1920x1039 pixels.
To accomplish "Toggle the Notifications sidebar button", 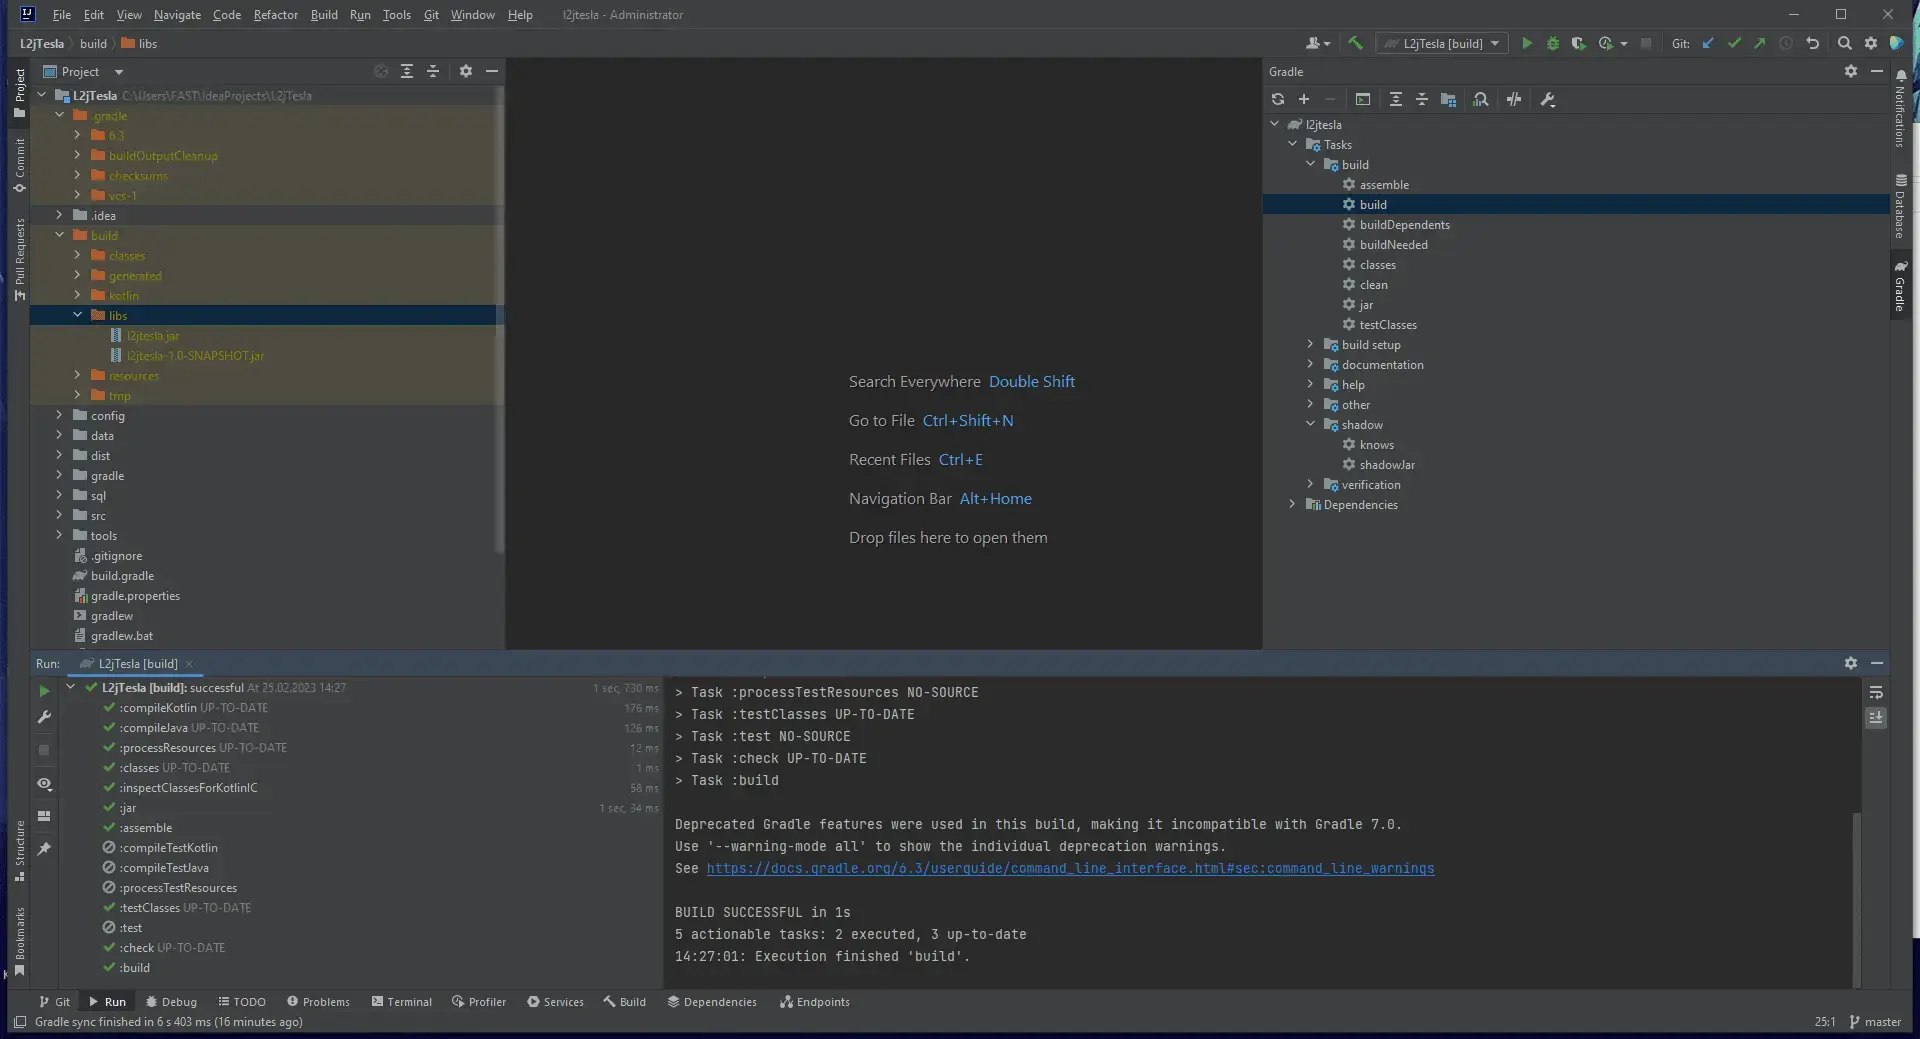I will pos(1900,110).
